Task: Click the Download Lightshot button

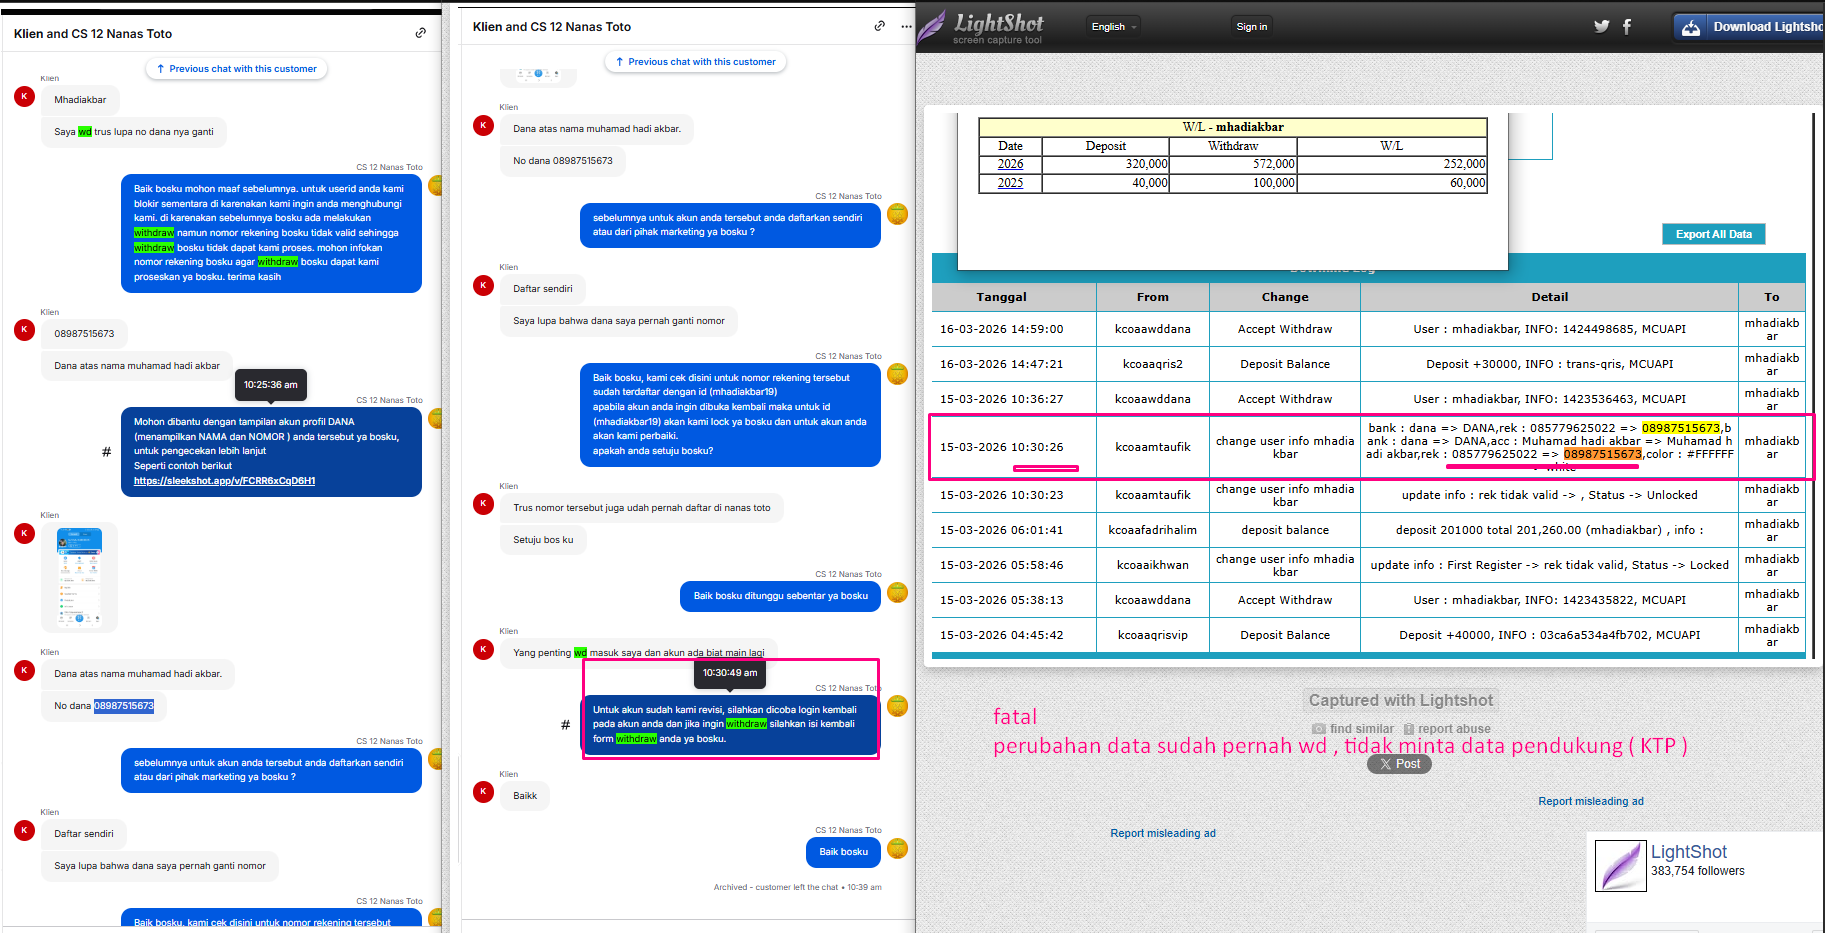Action: click(x=1750, y=27)
